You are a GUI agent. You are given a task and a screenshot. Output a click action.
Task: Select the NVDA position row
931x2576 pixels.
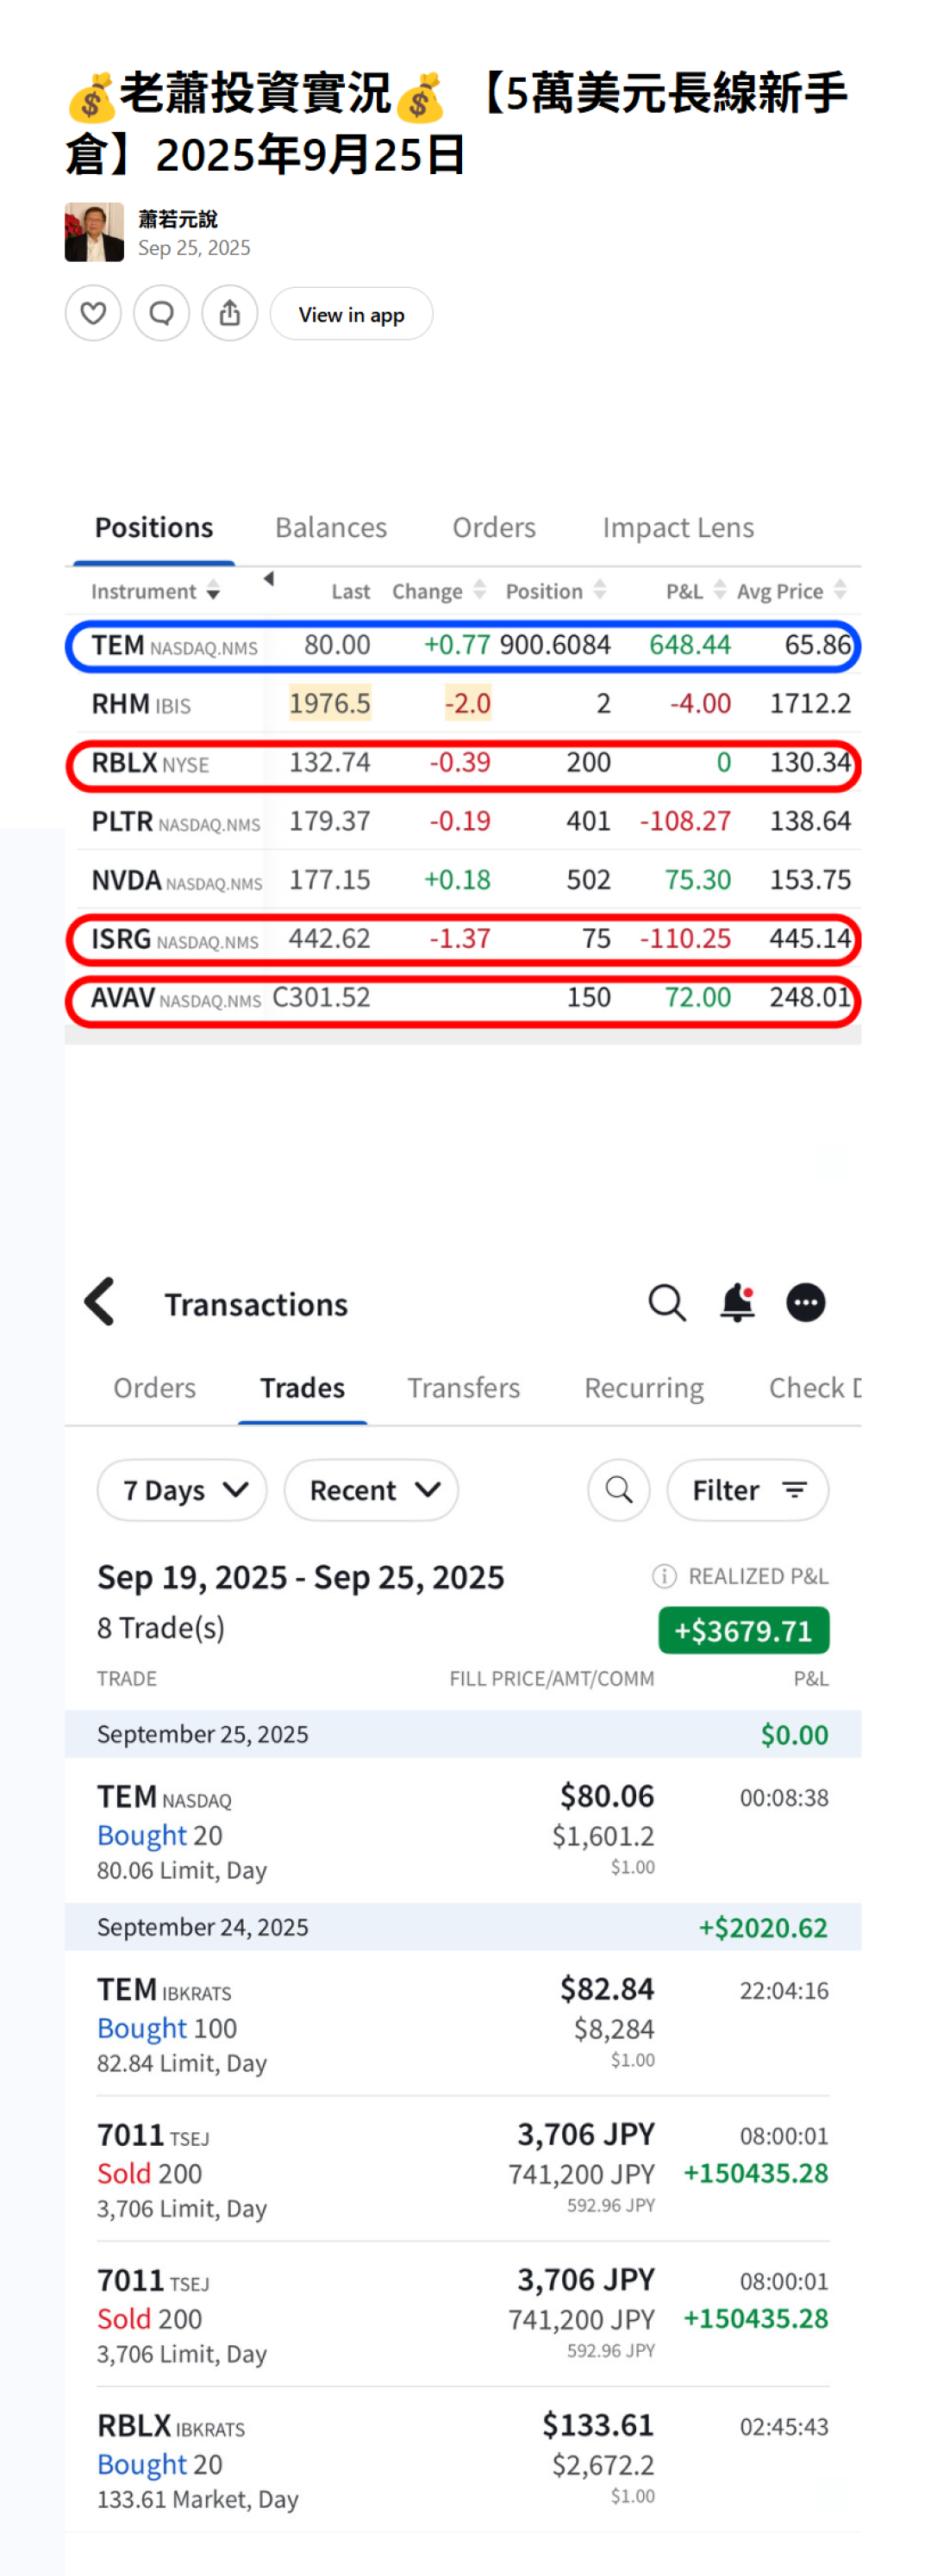pos(463,880)
